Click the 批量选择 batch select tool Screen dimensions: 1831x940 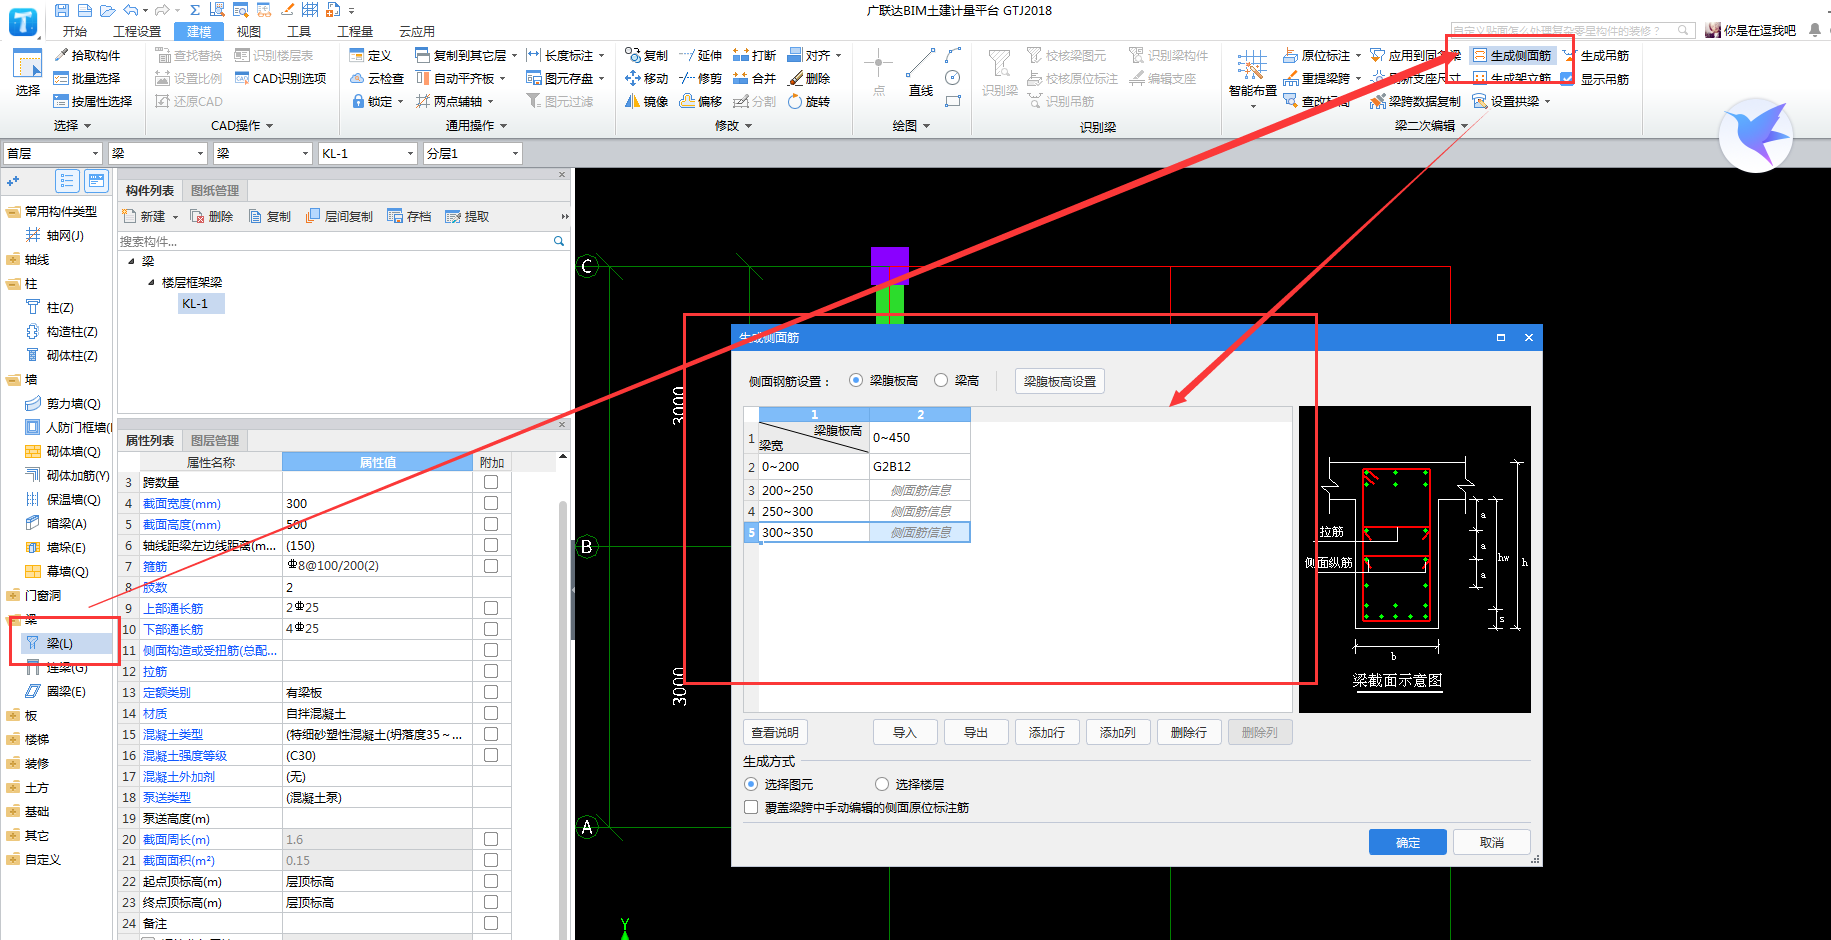tap(87, 78)
